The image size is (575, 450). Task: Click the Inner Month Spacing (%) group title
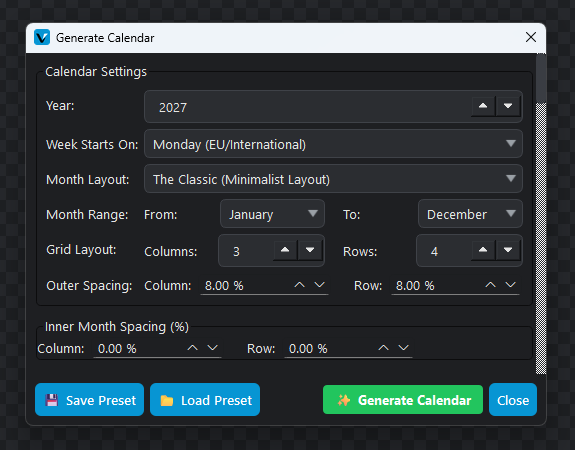(117, 327)
